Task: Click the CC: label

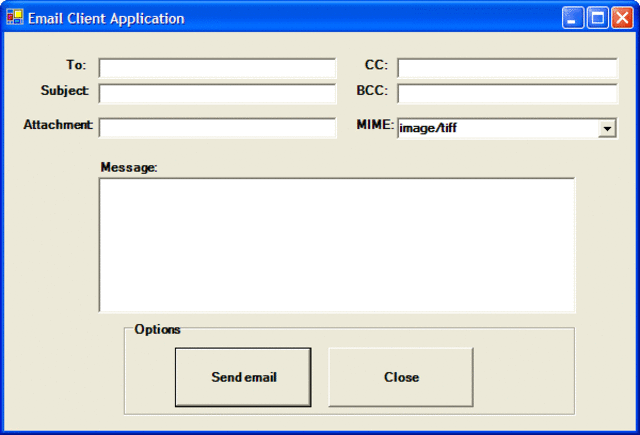Action: coord(376,65)
